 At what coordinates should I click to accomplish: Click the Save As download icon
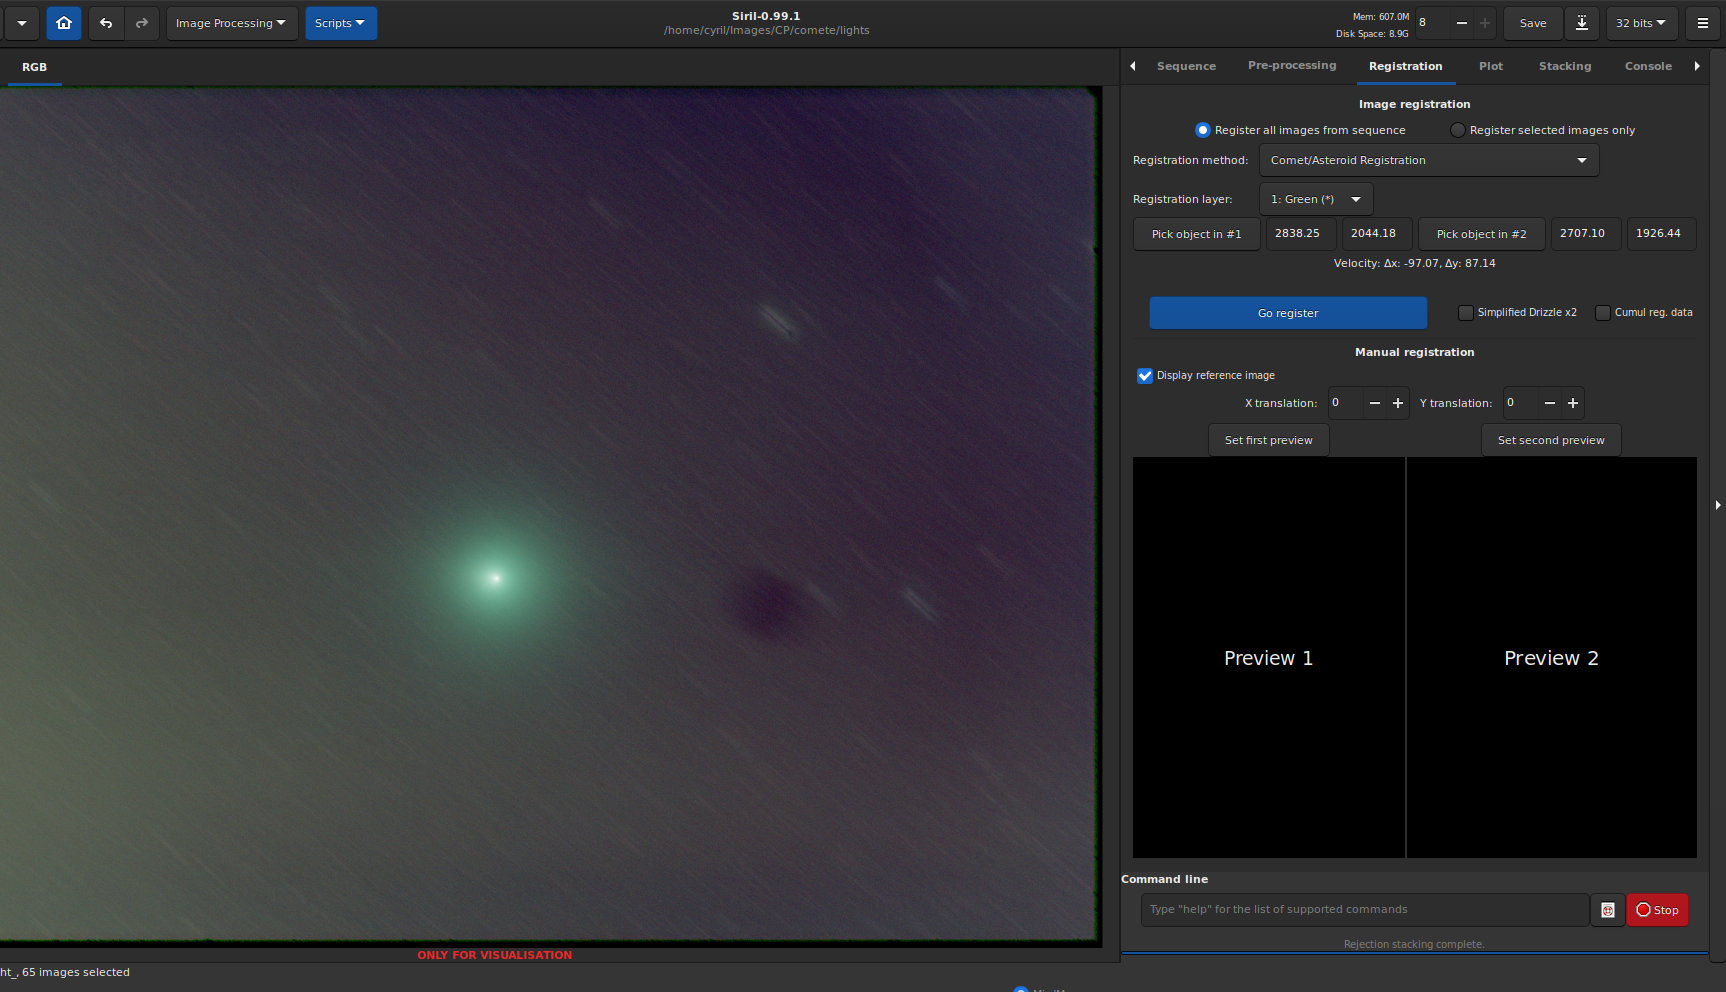[x=1582, y=23]
